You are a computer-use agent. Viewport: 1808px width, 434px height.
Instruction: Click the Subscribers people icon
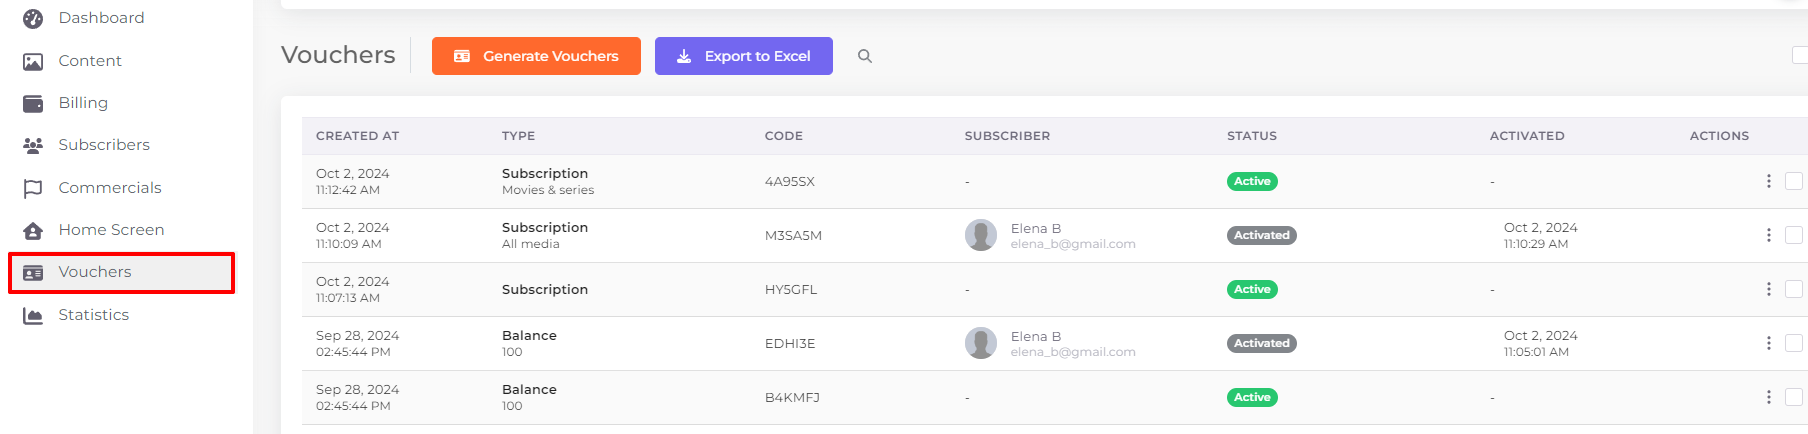(33, 145)
